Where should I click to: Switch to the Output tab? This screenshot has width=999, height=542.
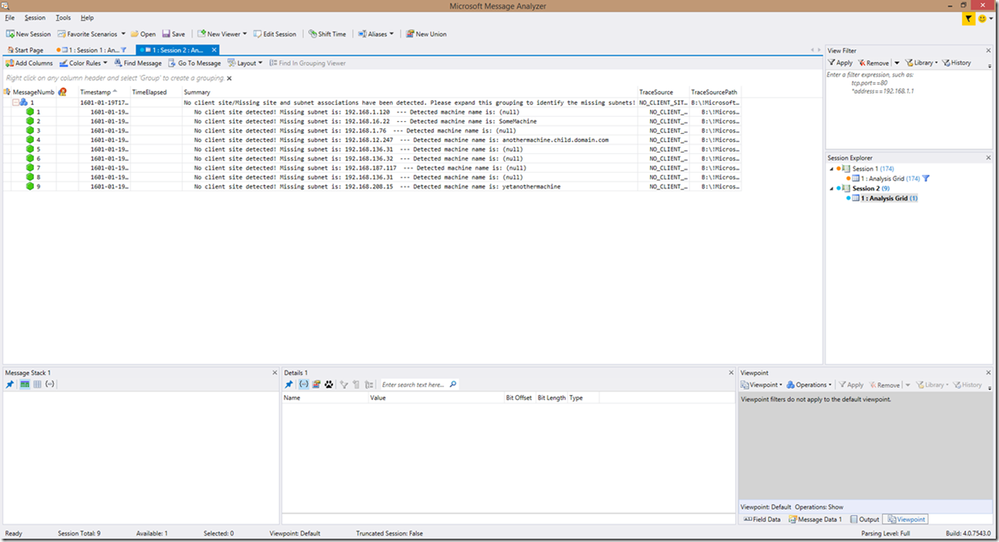pyautogui.click(x=865, y=519)
